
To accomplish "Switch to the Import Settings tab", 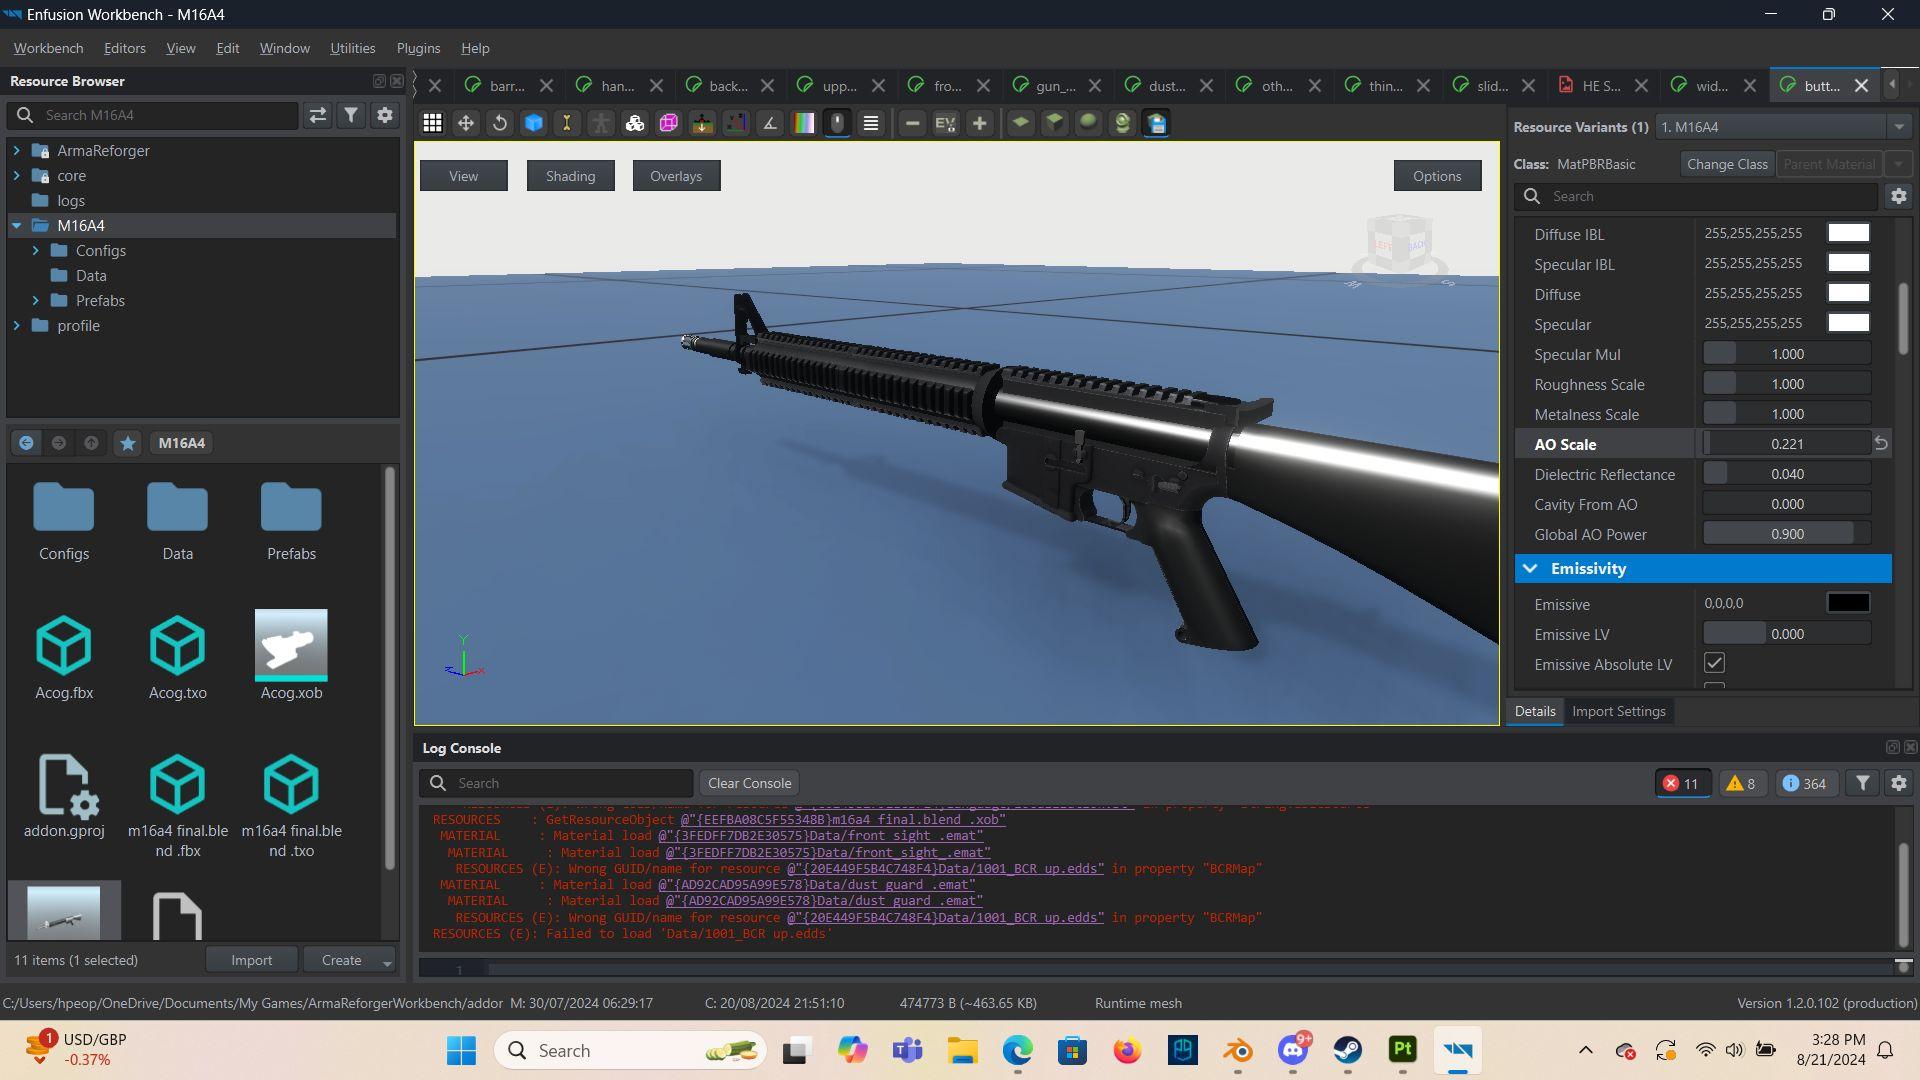I will [1618, 711].
